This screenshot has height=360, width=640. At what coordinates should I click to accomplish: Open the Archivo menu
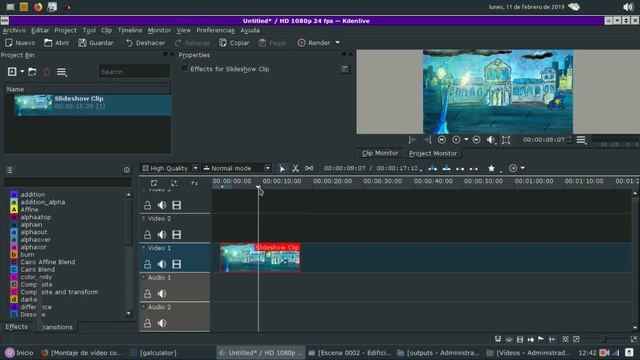click(14, 30)
